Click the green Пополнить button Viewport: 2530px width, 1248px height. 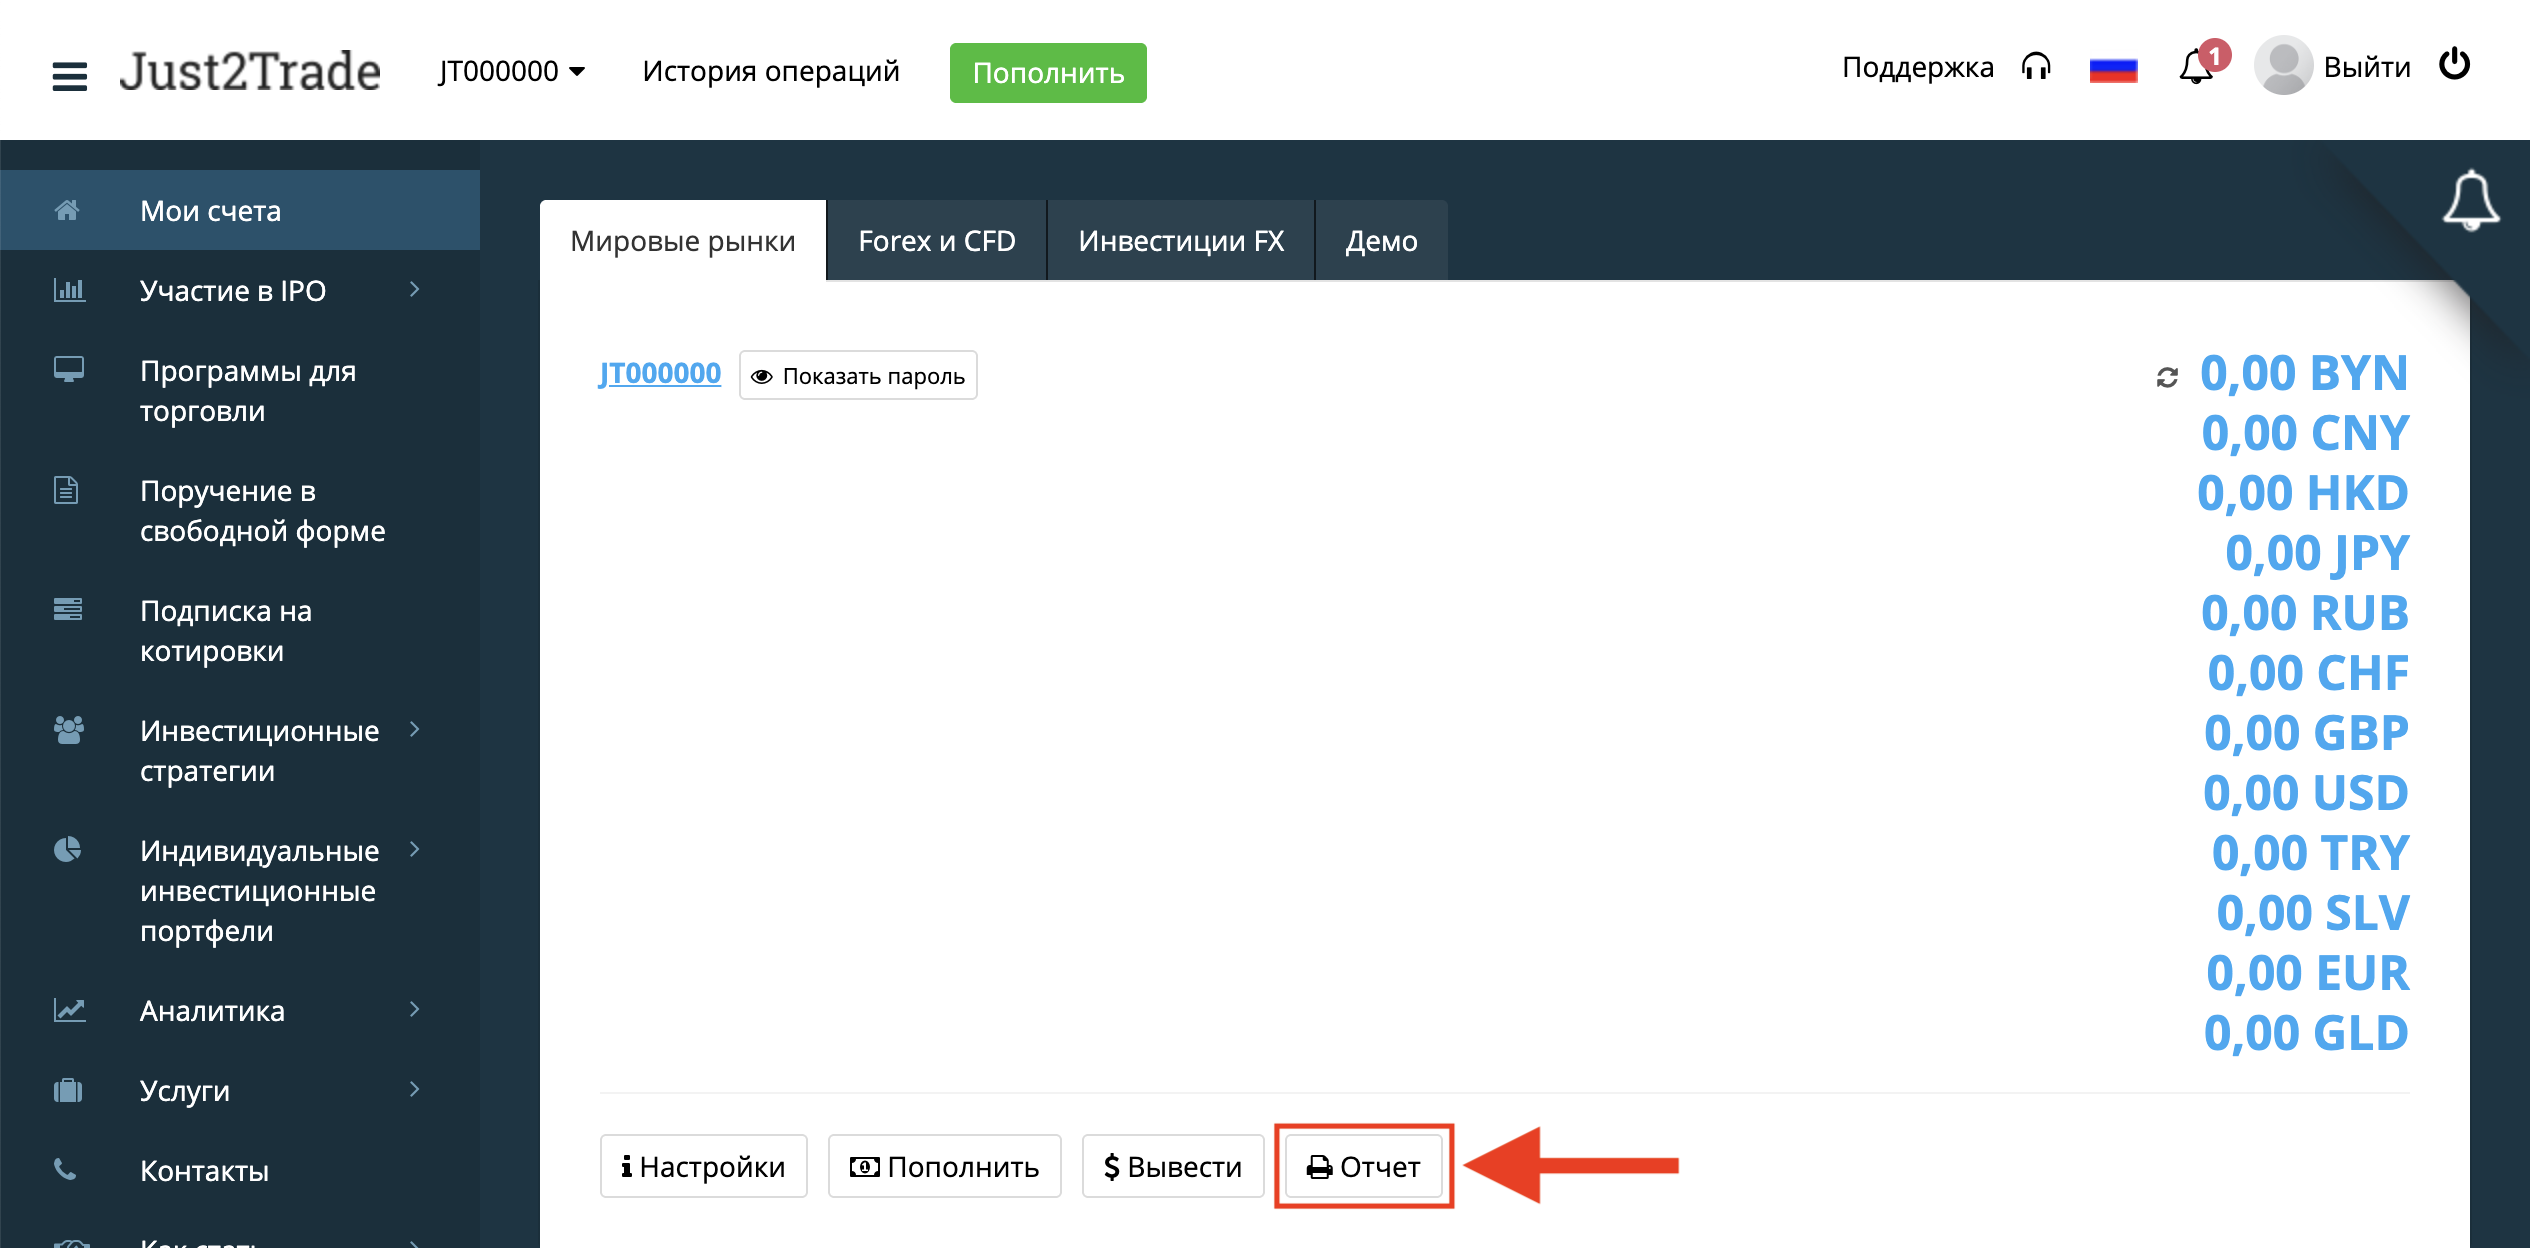coord(1048,73)
